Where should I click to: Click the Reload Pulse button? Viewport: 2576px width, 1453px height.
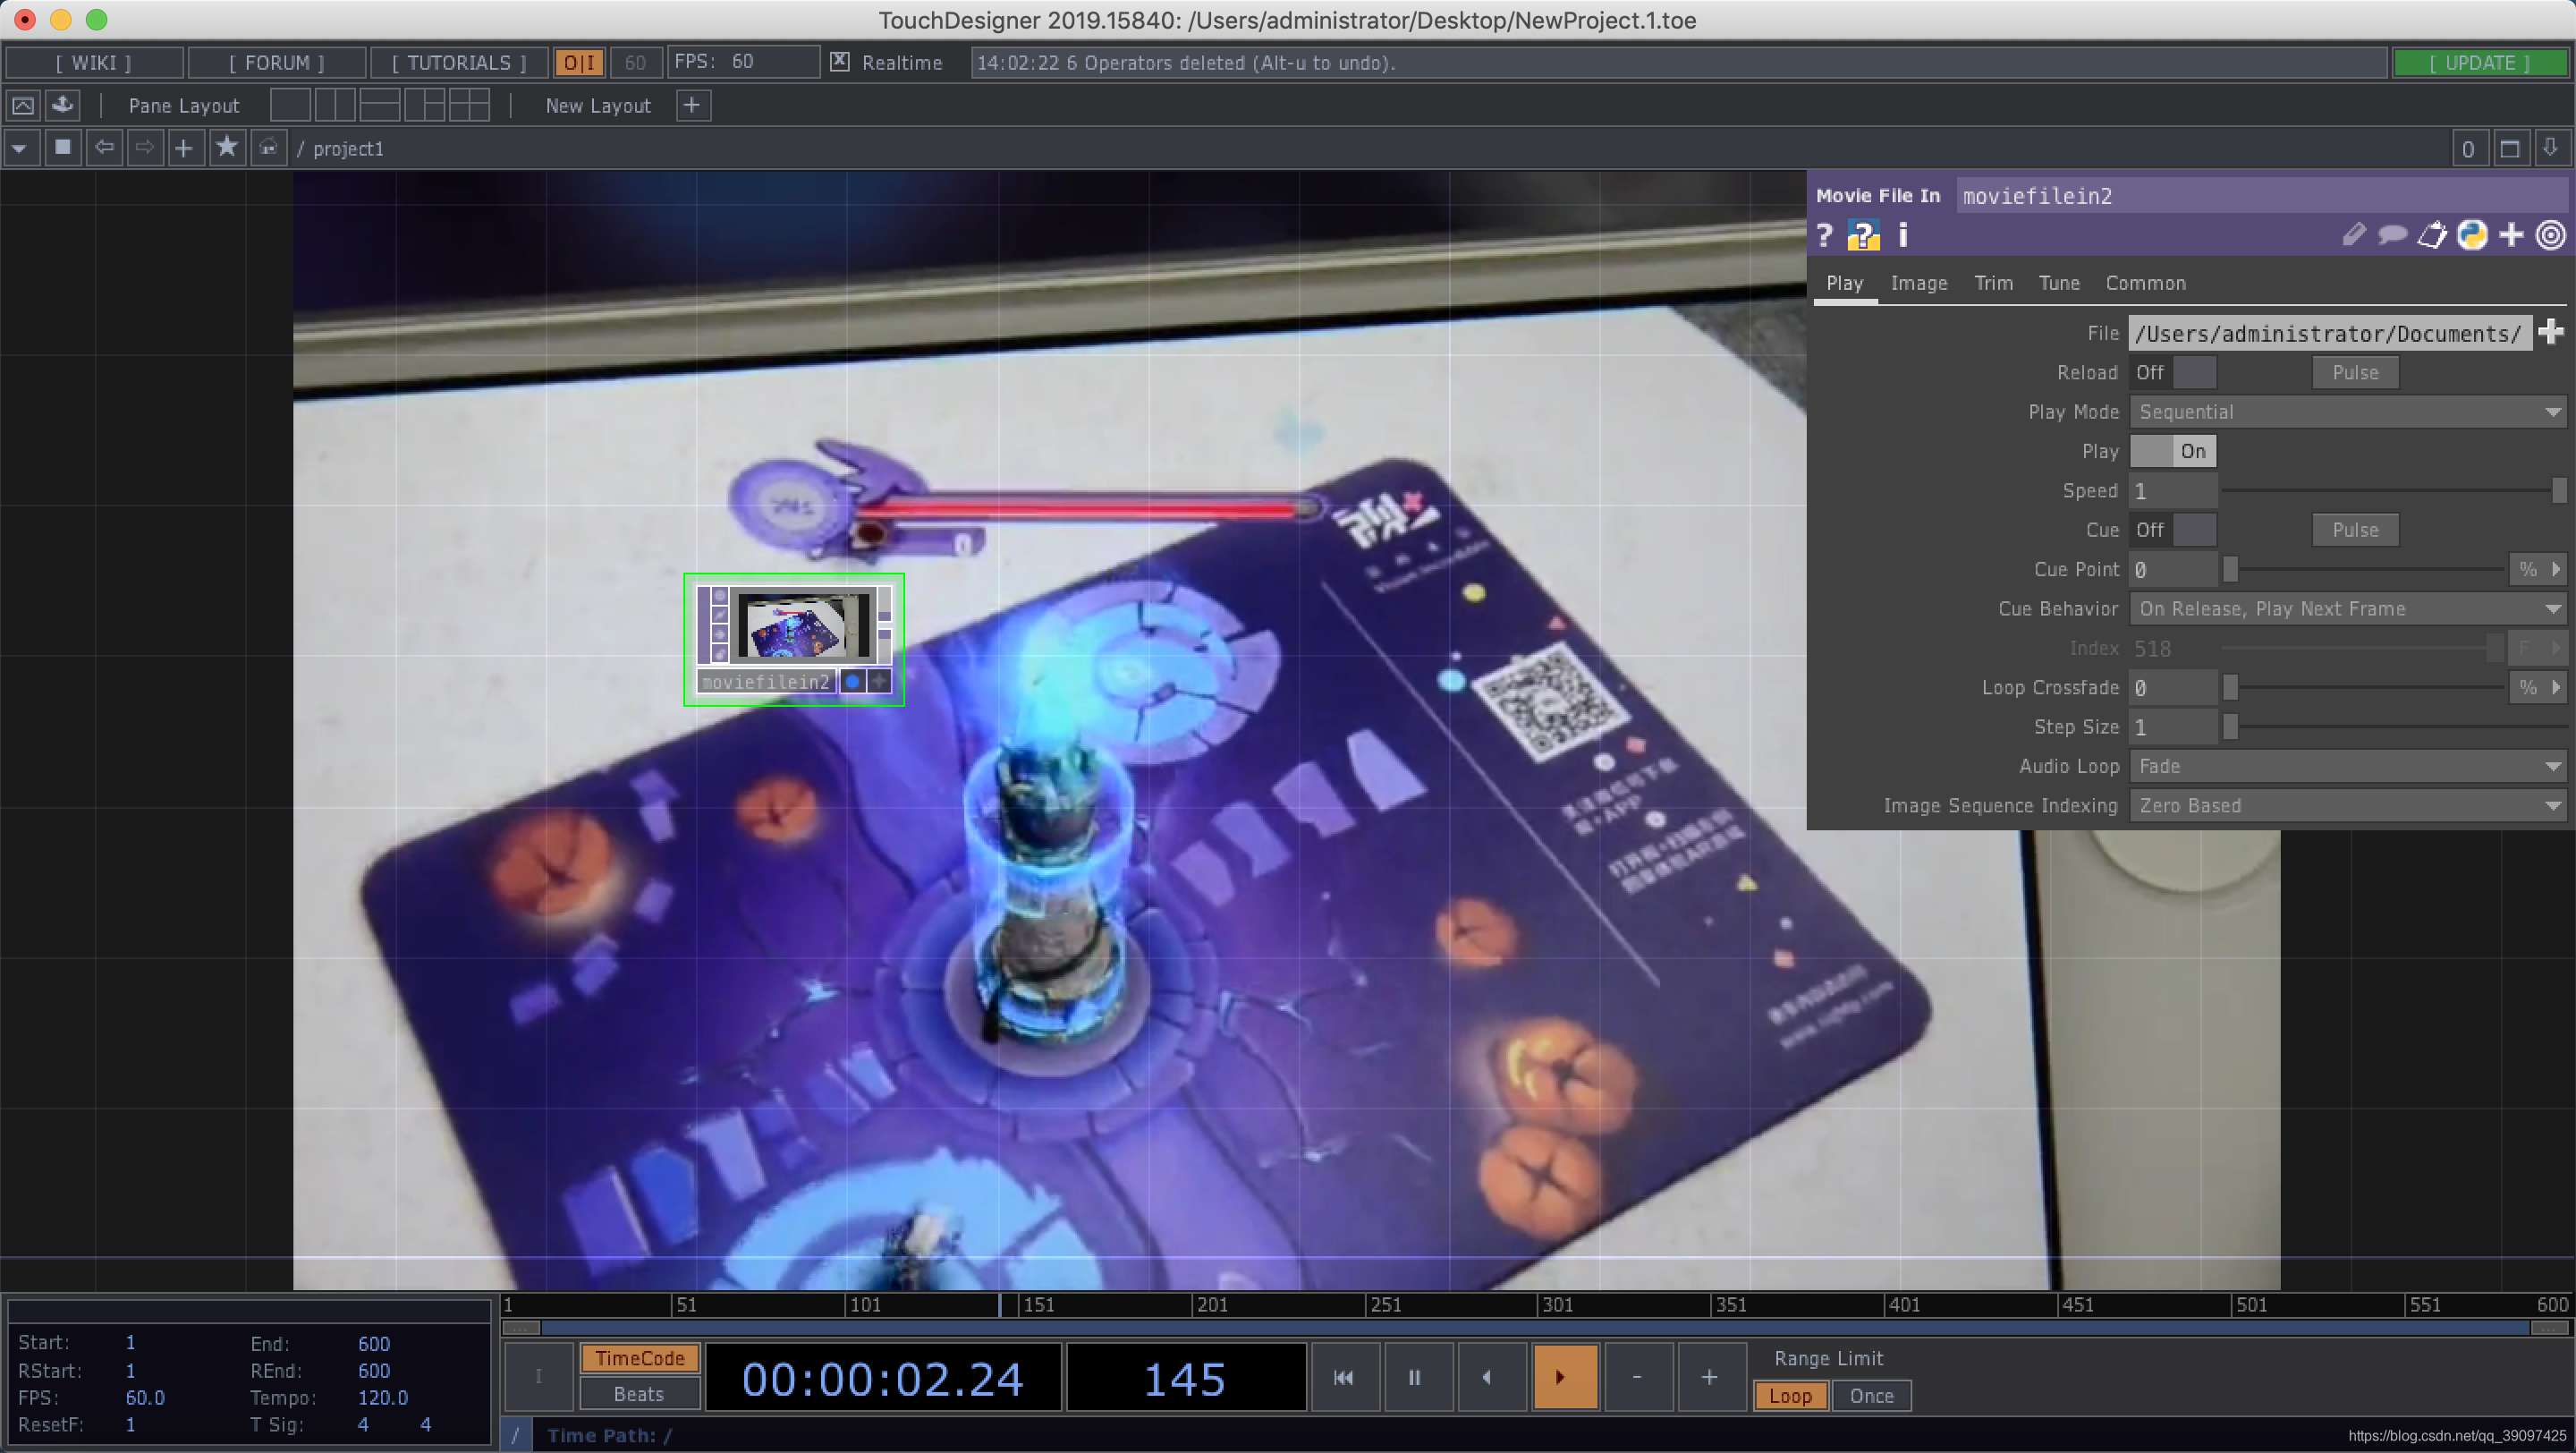point(2355,372)
